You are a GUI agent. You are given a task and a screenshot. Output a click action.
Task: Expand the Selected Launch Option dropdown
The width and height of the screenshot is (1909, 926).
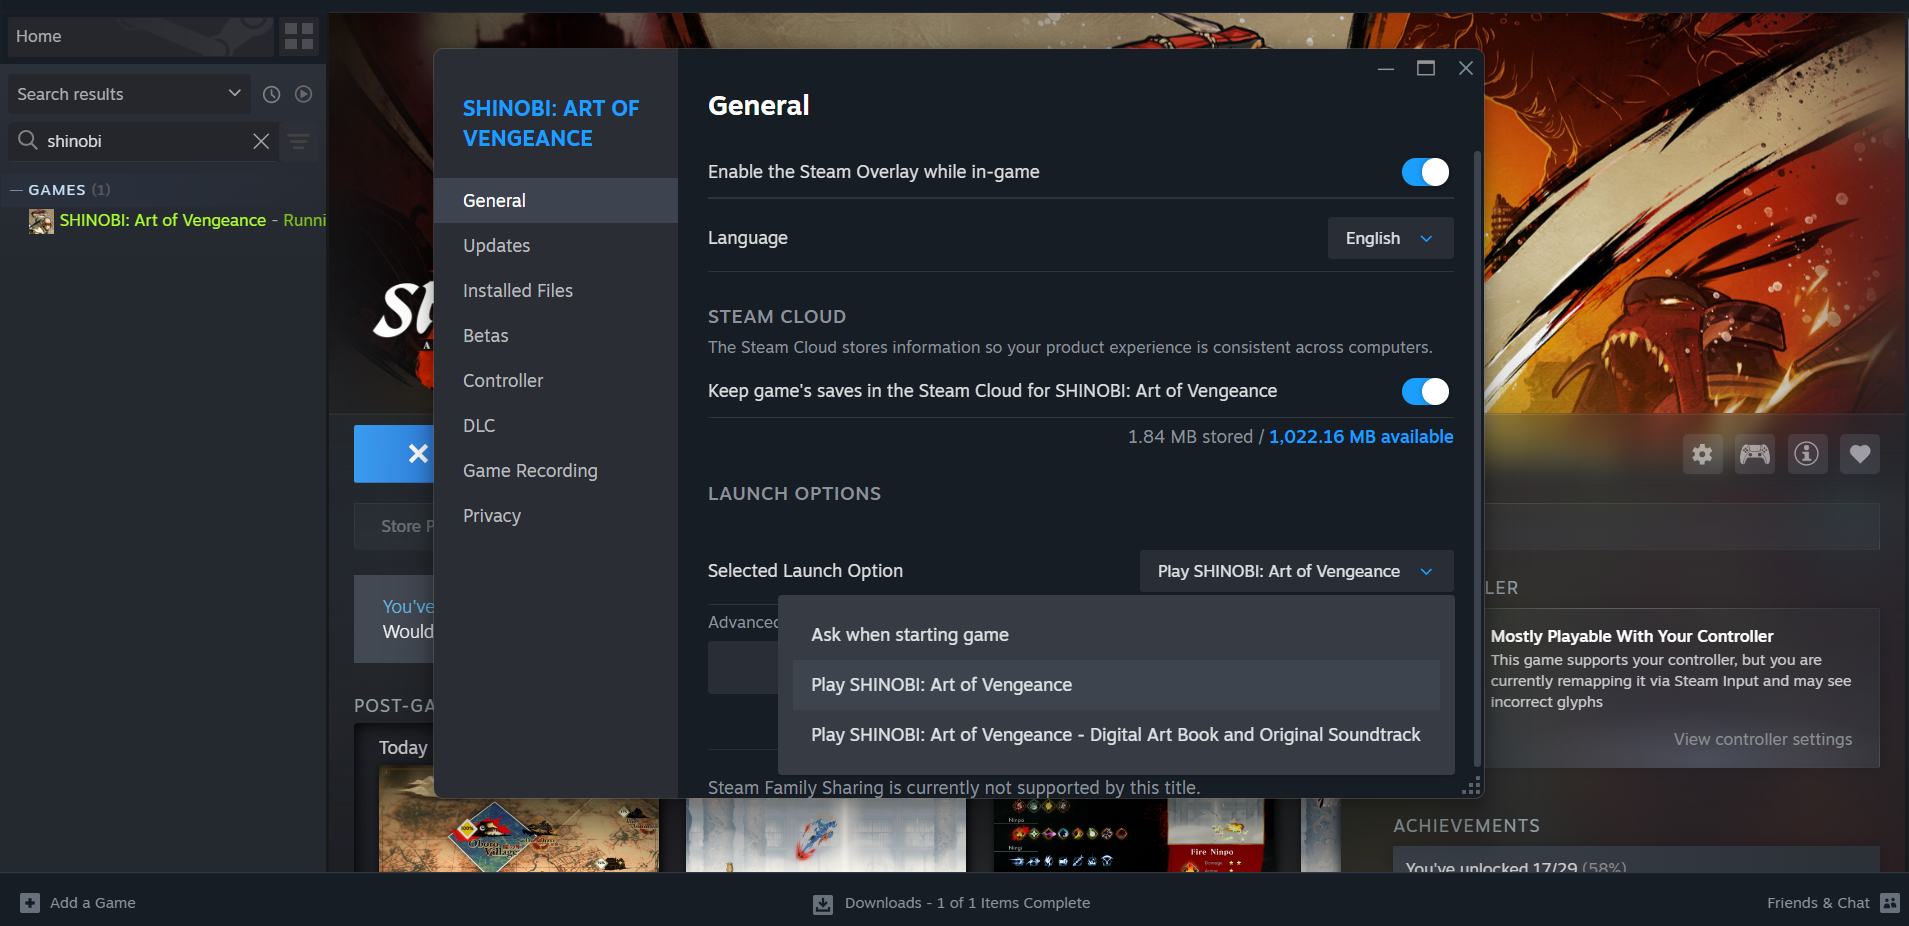click(1295, 571)
